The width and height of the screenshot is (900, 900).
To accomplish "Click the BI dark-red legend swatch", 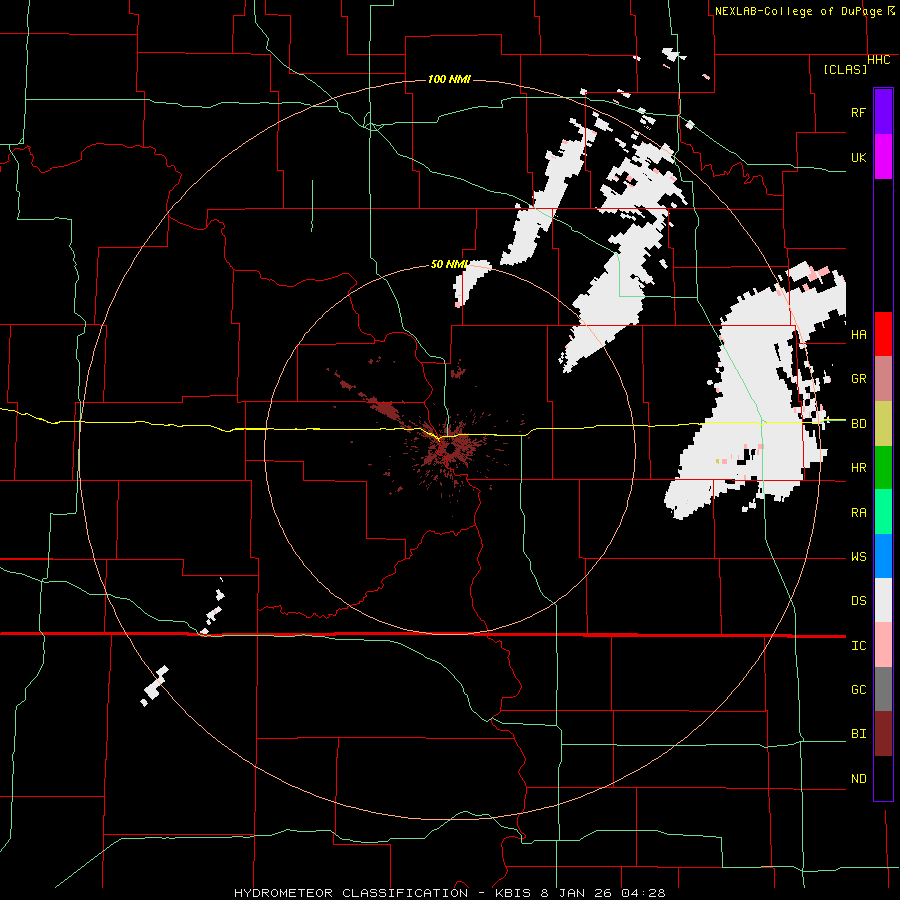I will coord(883,734).
